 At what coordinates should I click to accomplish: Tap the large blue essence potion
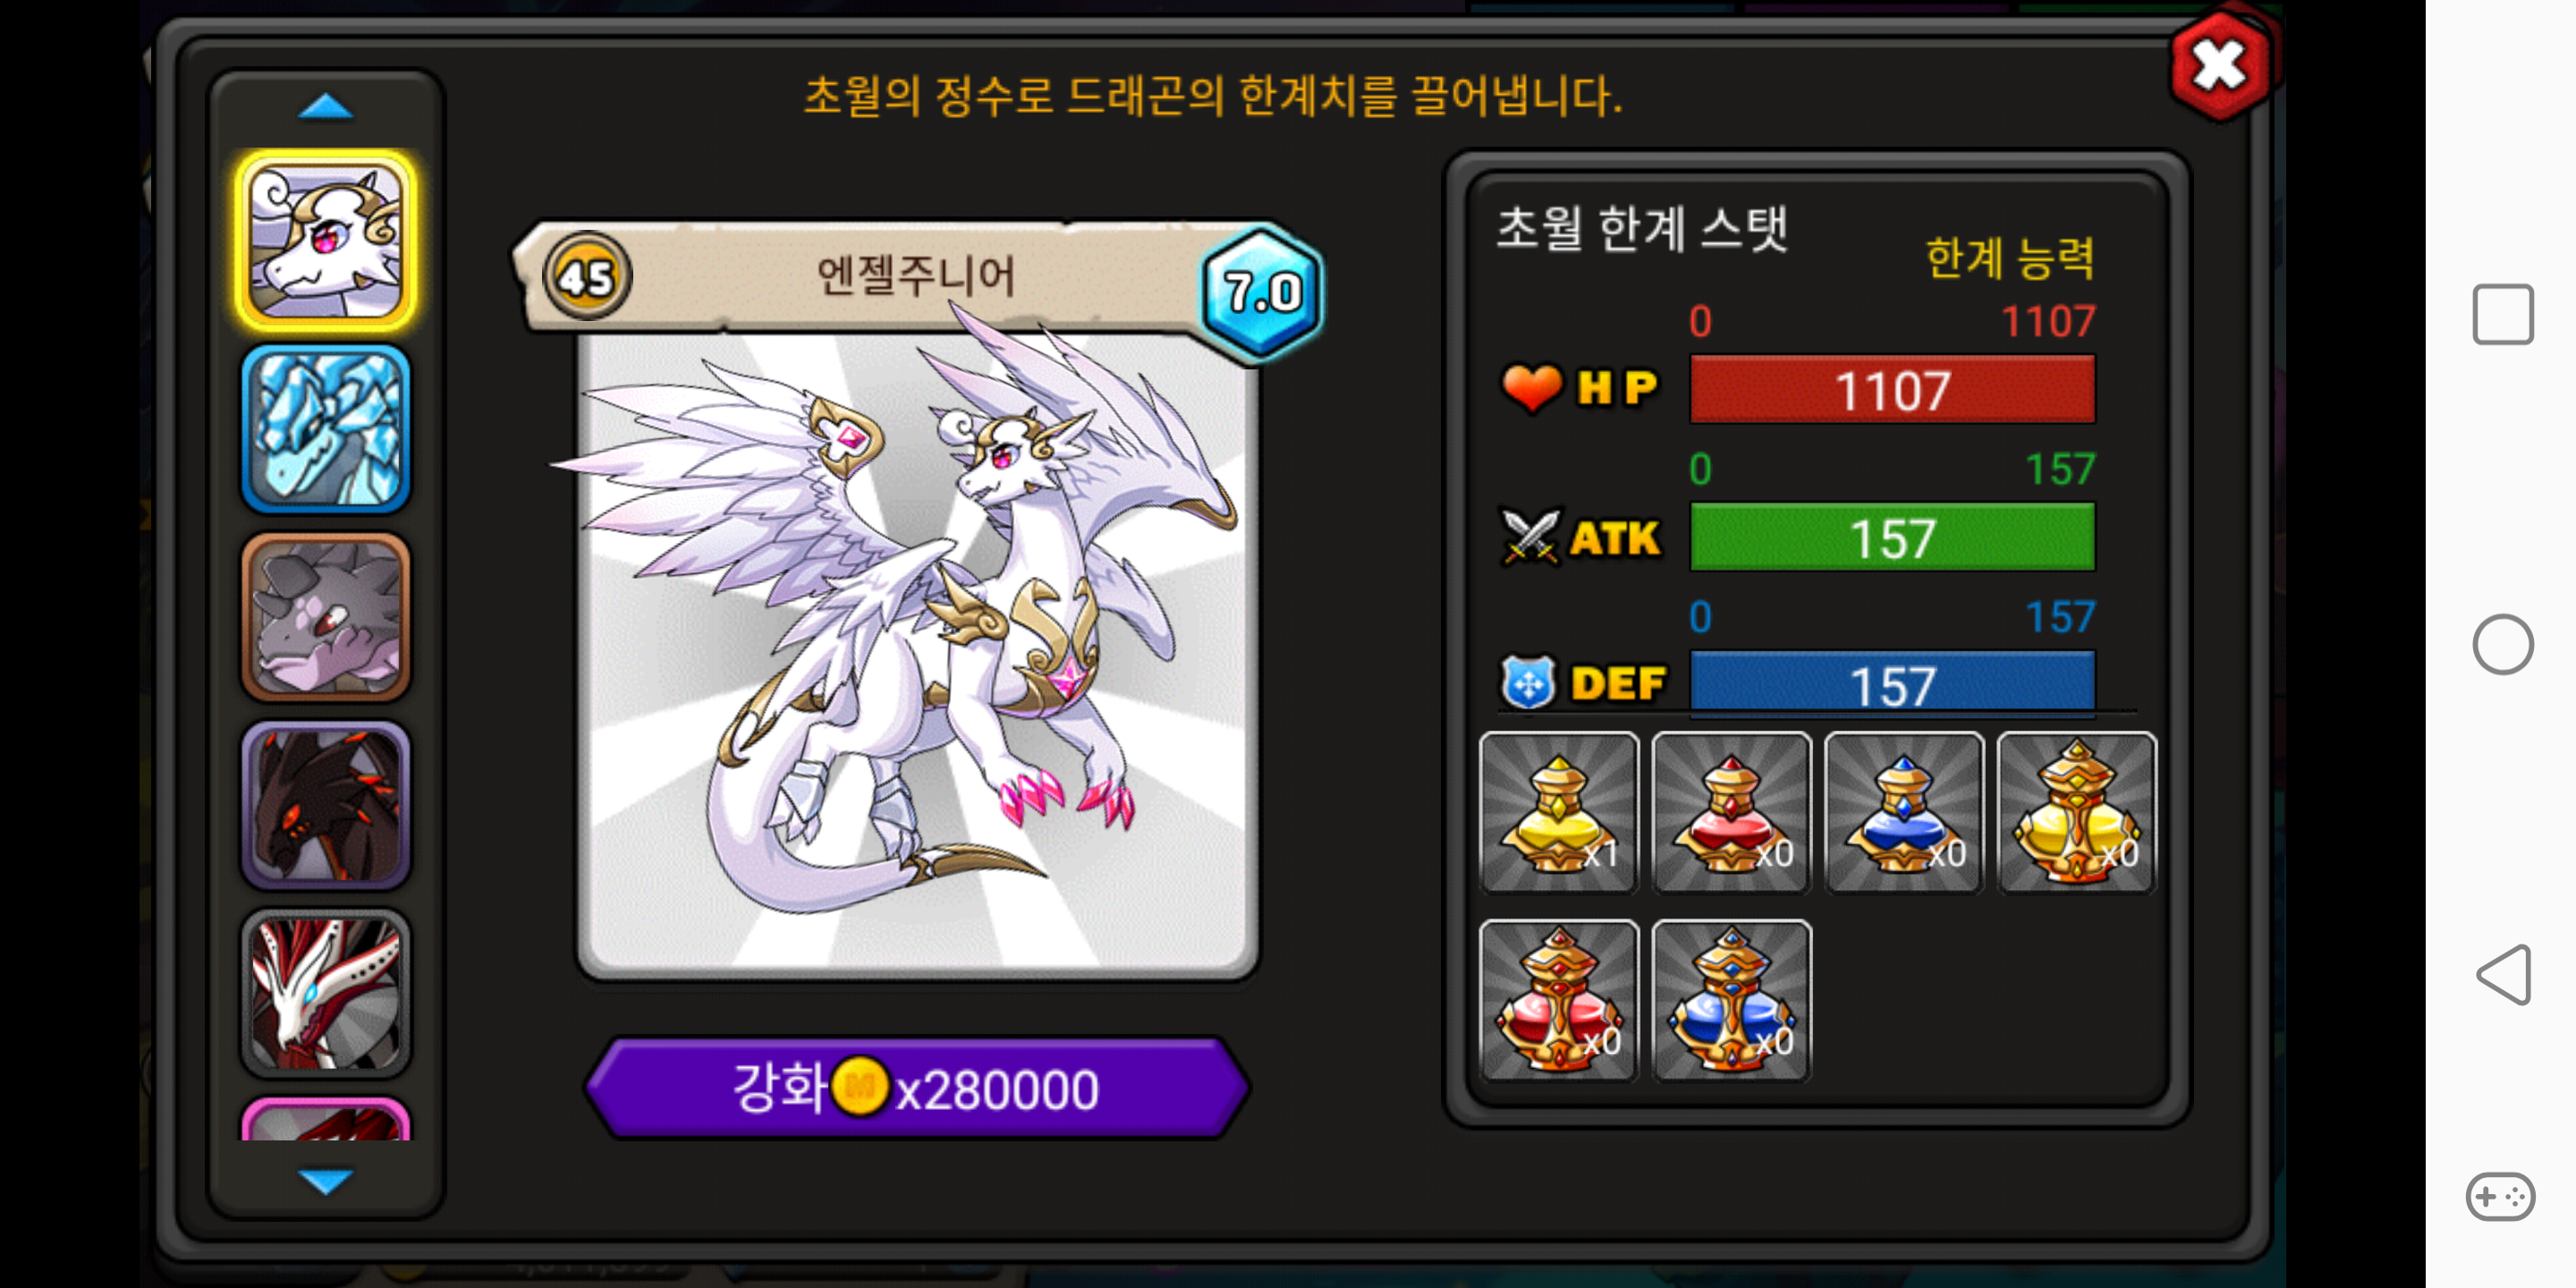1731,1000
